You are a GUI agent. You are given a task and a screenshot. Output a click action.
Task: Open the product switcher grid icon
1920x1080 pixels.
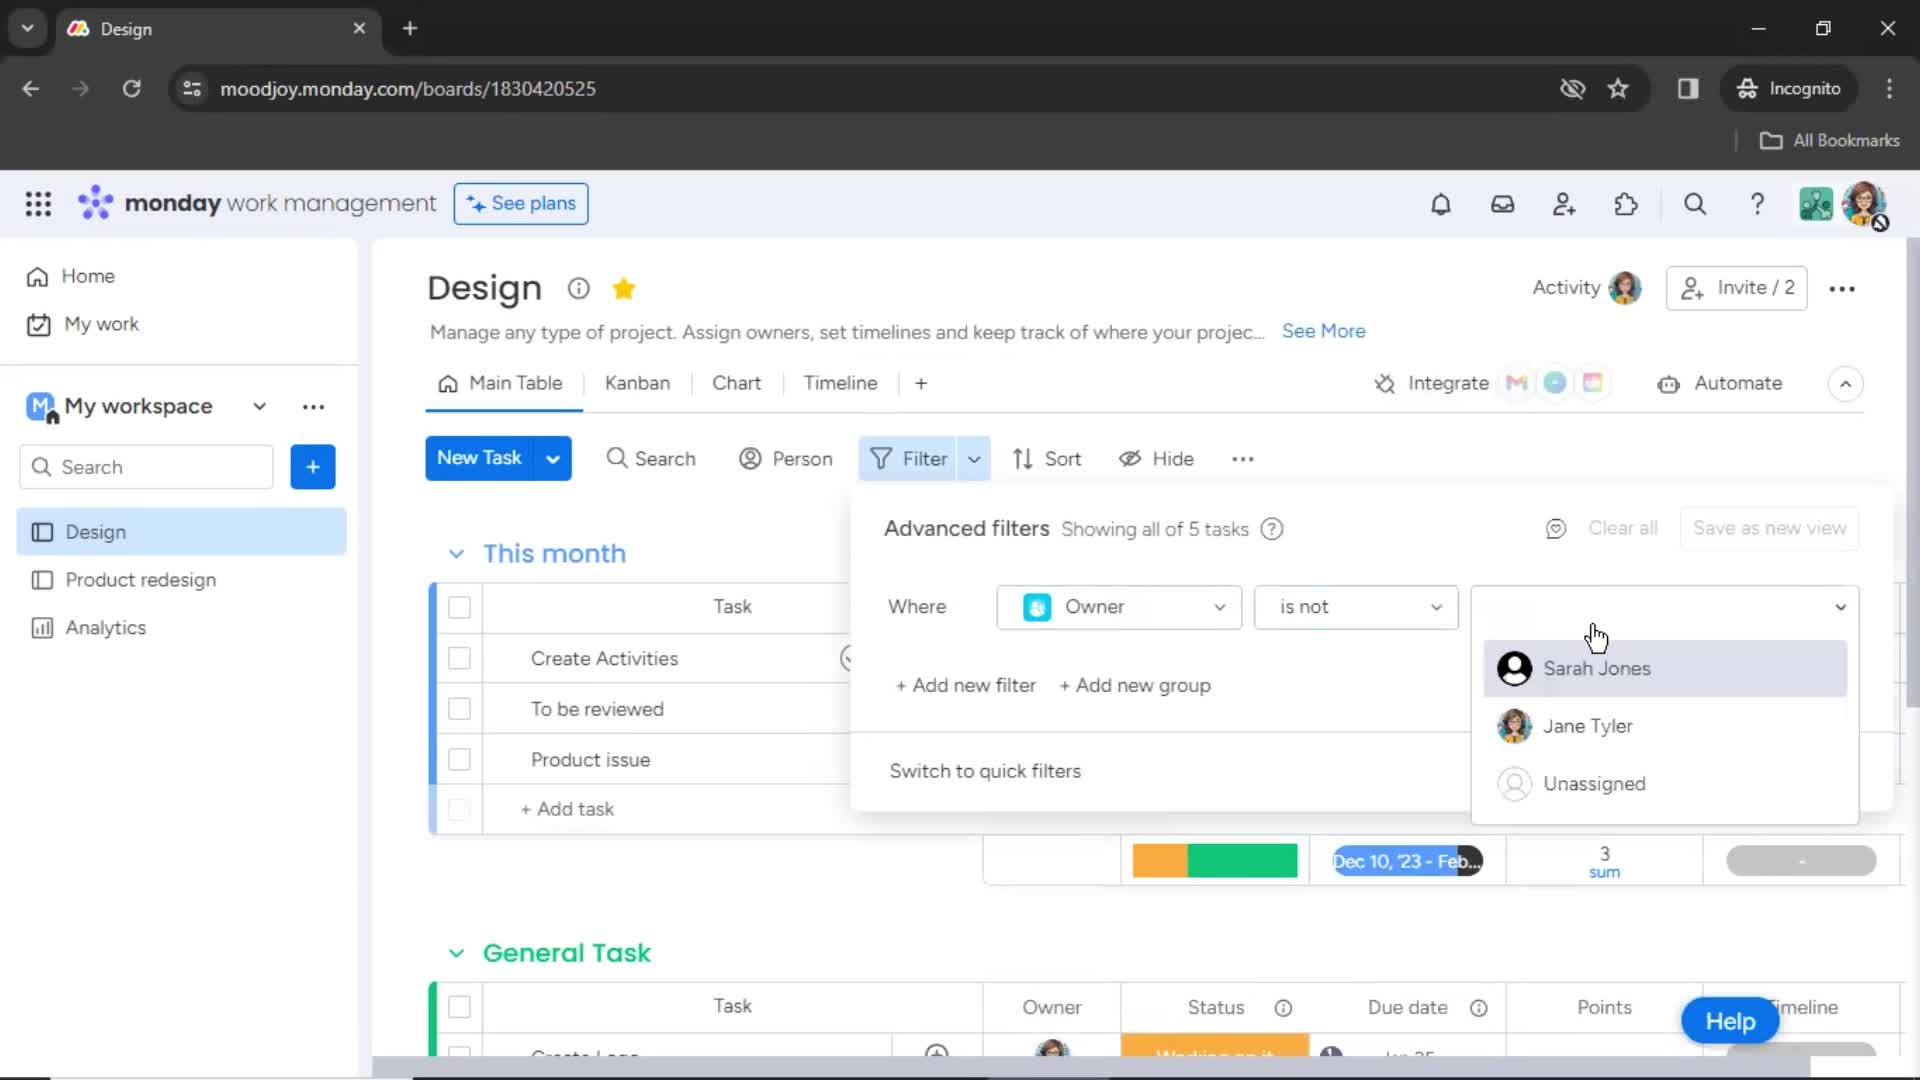click(x=38, y=204)
